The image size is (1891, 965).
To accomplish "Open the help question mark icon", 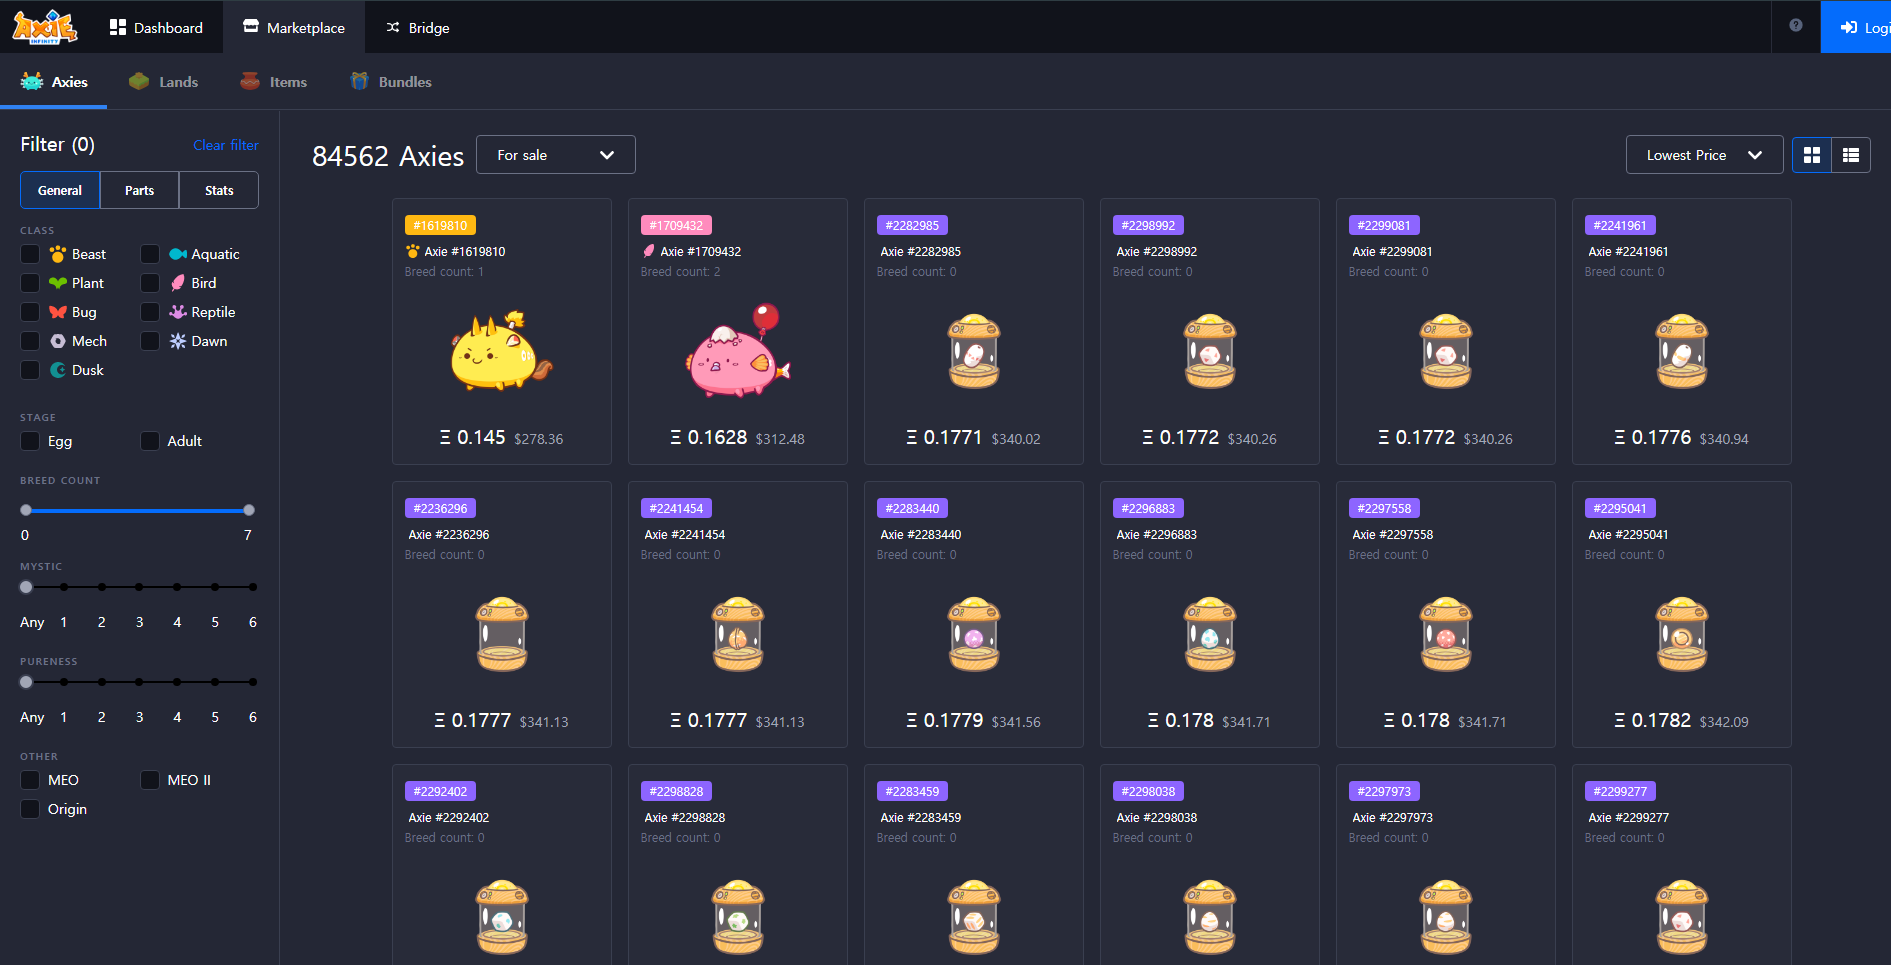I will coord(1796,26).
